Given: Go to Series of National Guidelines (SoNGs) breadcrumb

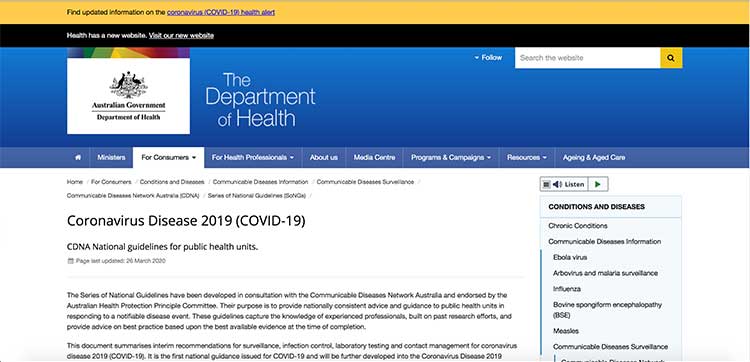Looking at the screenshot, I should click(256, 196).
